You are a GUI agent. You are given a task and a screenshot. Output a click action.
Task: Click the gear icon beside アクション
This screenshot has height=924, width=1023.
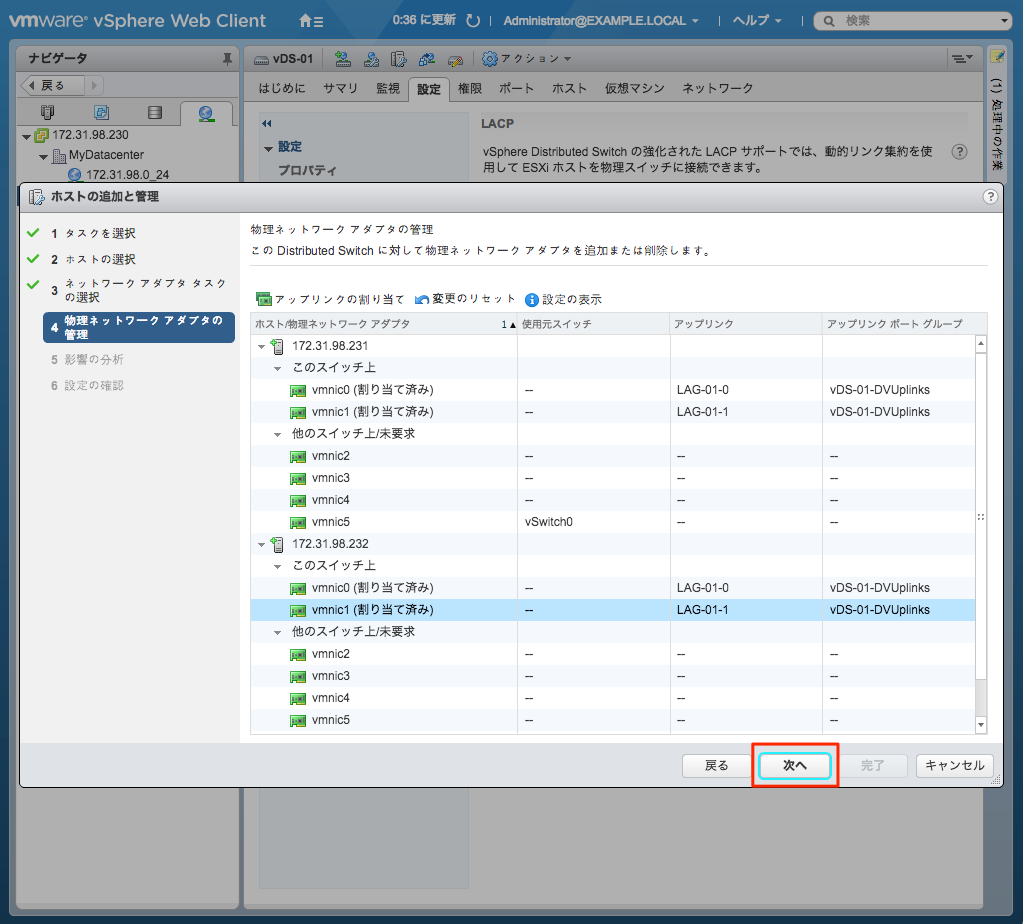coord(489,59)
